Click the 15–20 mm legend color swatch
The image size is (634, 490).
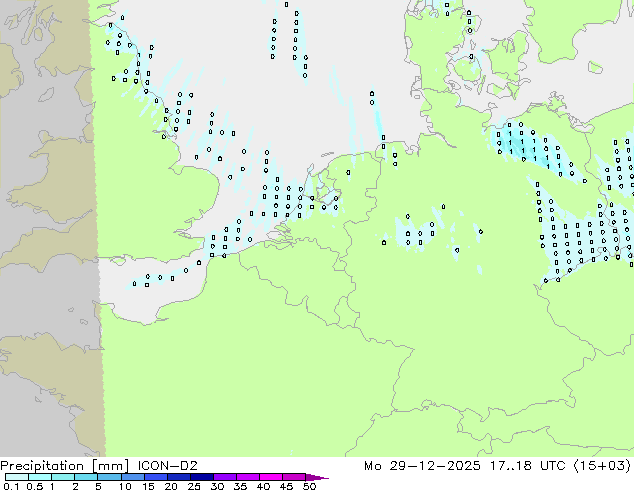click(x=156, y=477)
